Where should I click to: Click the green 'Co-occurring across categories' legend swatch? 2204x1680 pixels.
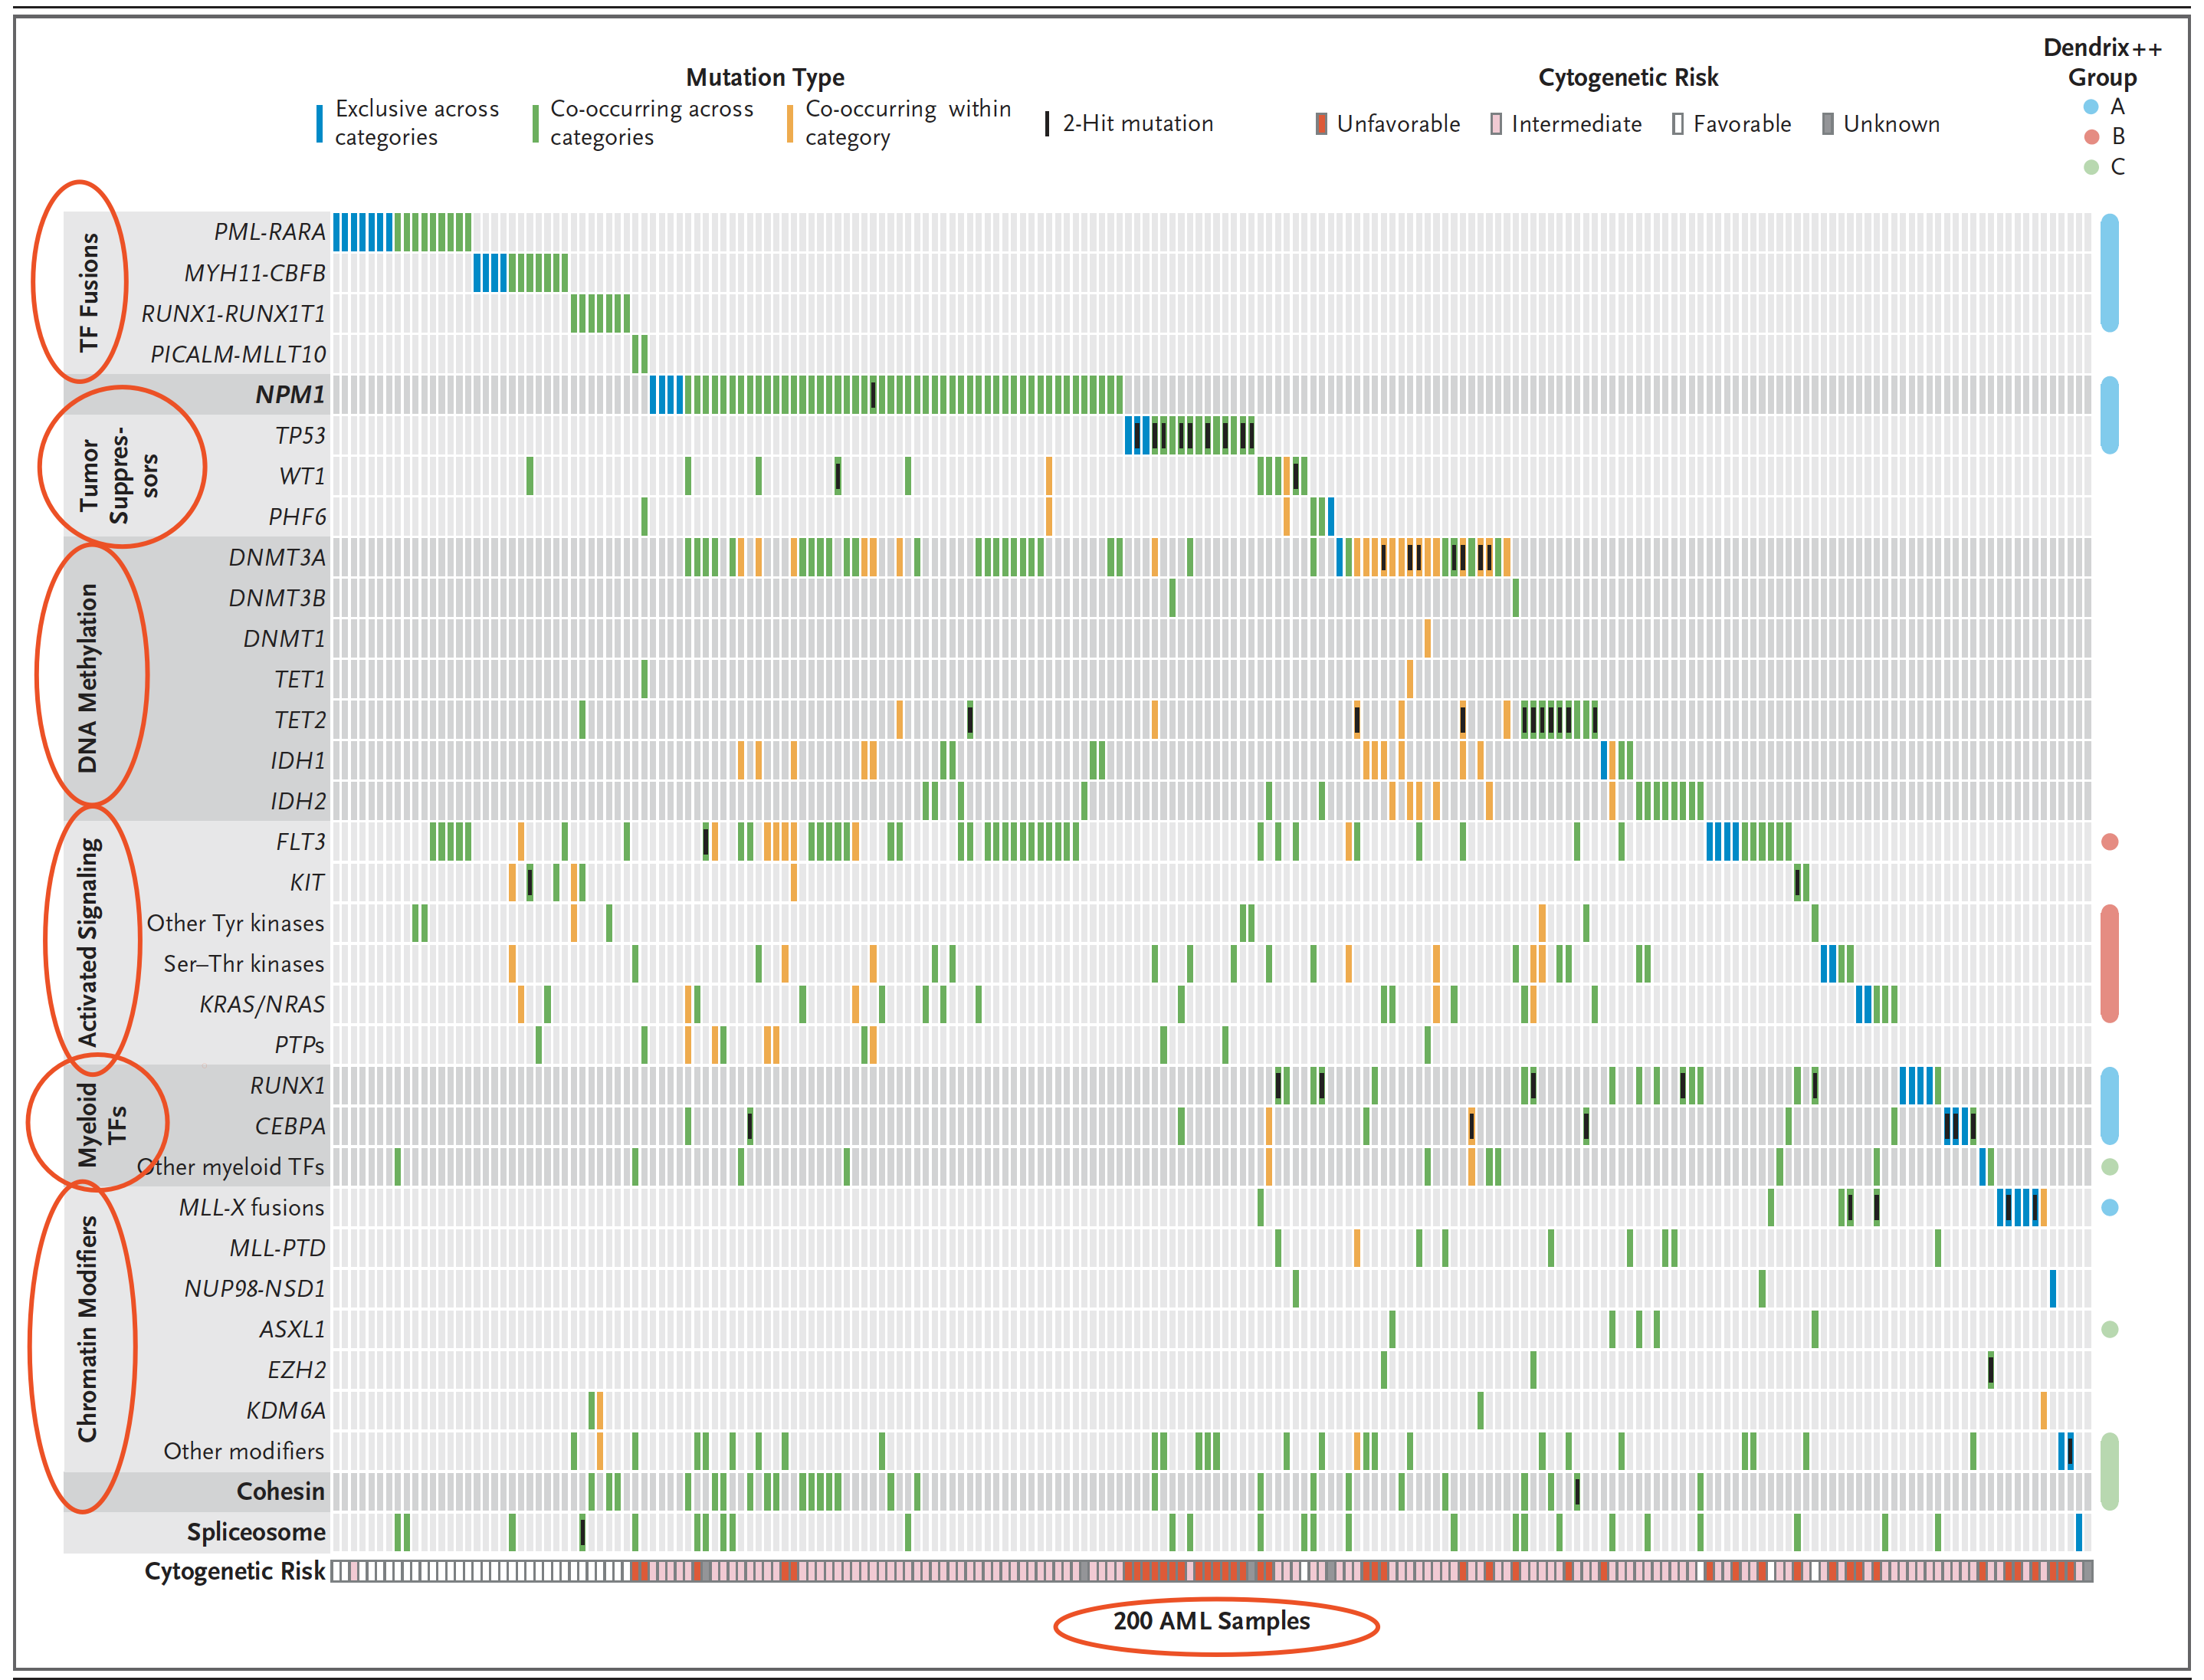(x=535, y=124)
